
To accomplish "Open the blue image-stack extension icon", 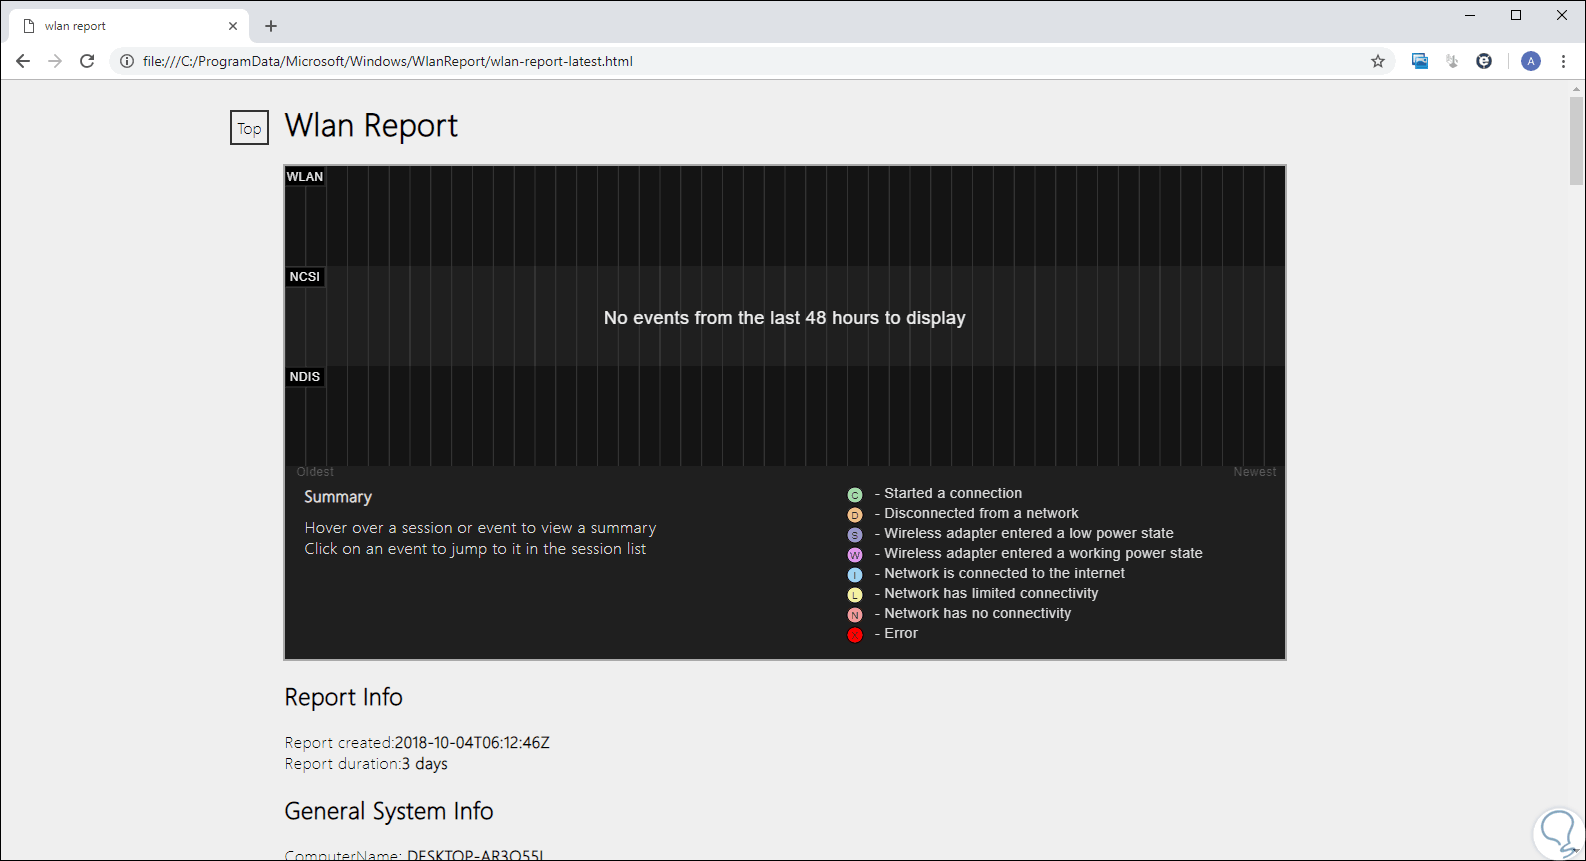I will tap(1420, 61).
